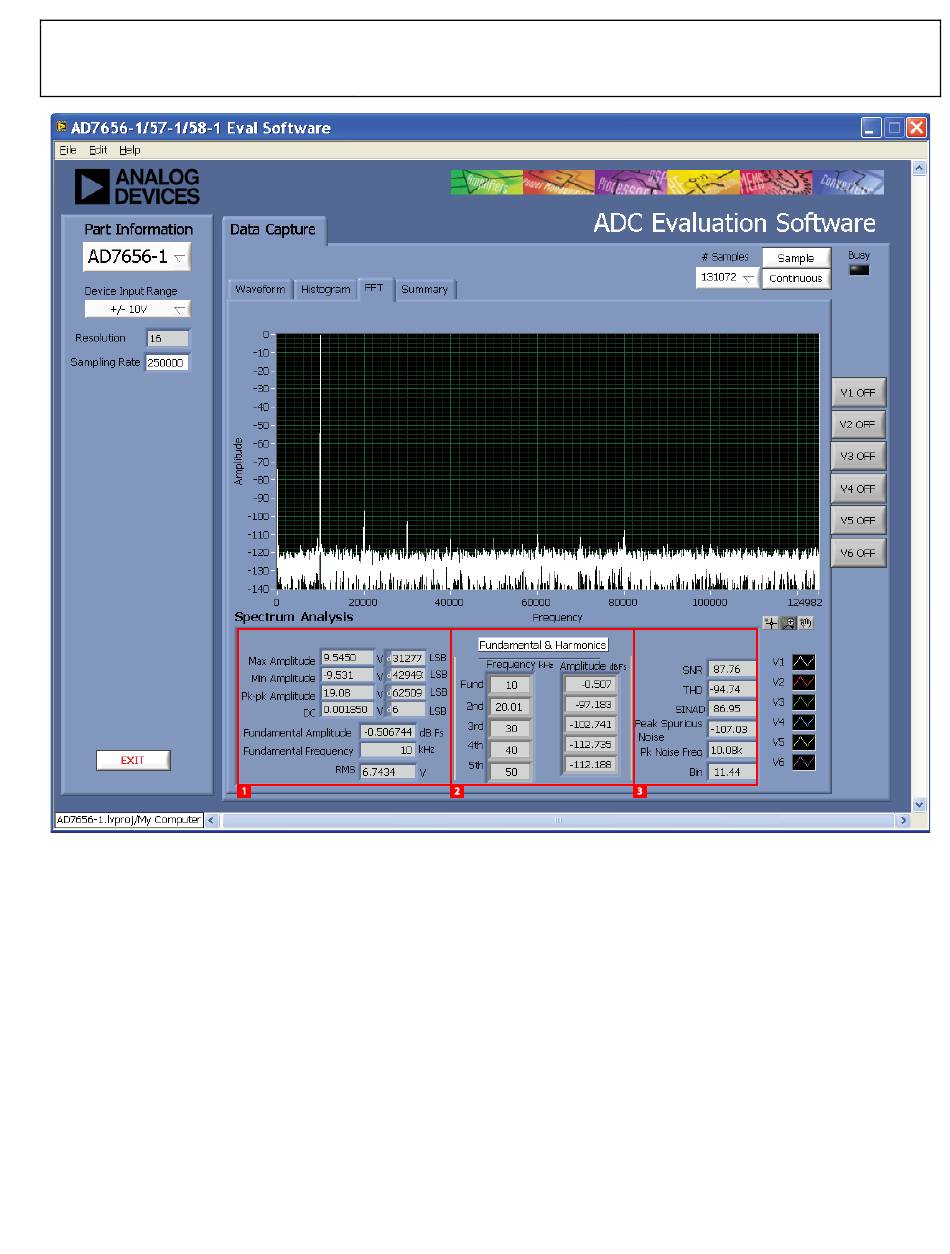Select the FFT tab
The height and width of the screenshot is (1254, 950).
[x=375, y=288]
